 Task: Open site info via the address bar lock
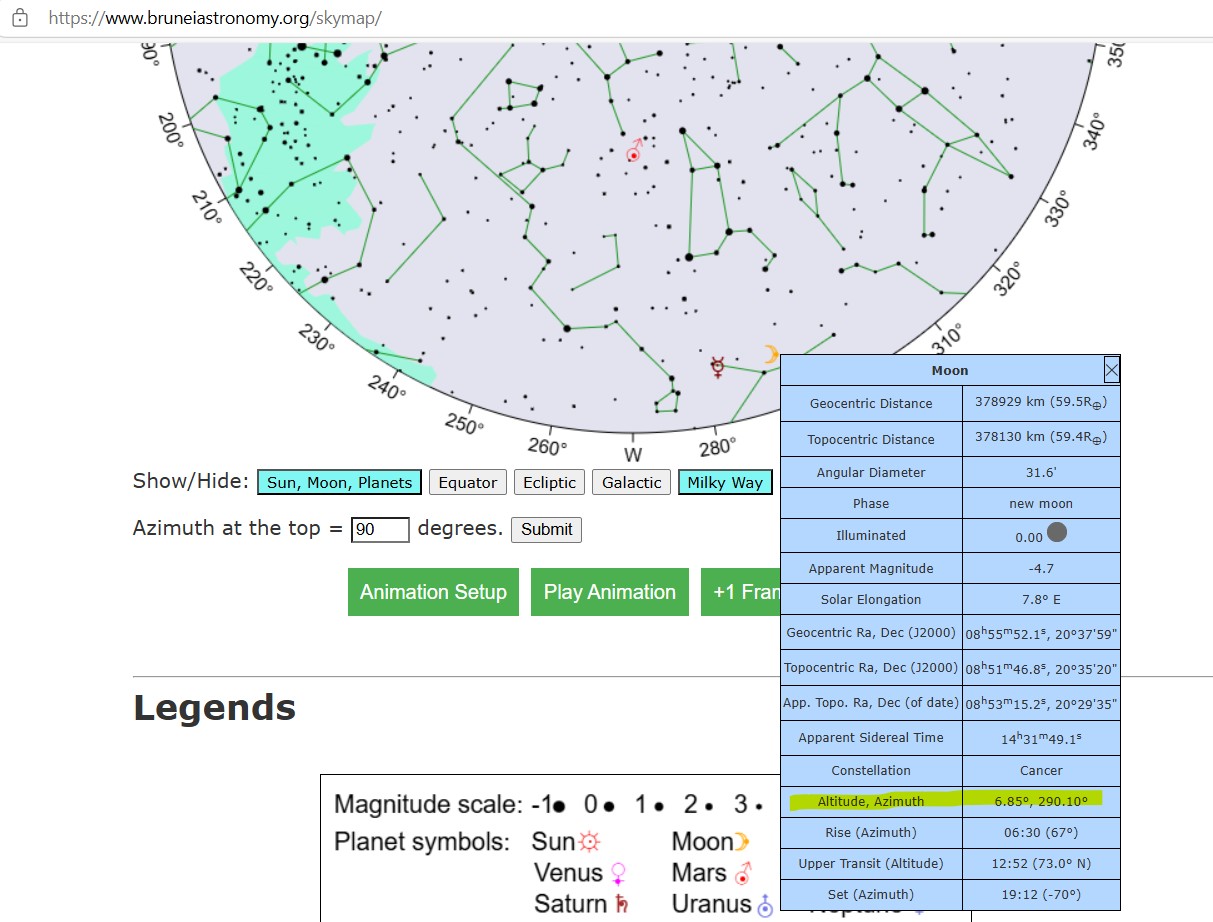click(20, 18)
